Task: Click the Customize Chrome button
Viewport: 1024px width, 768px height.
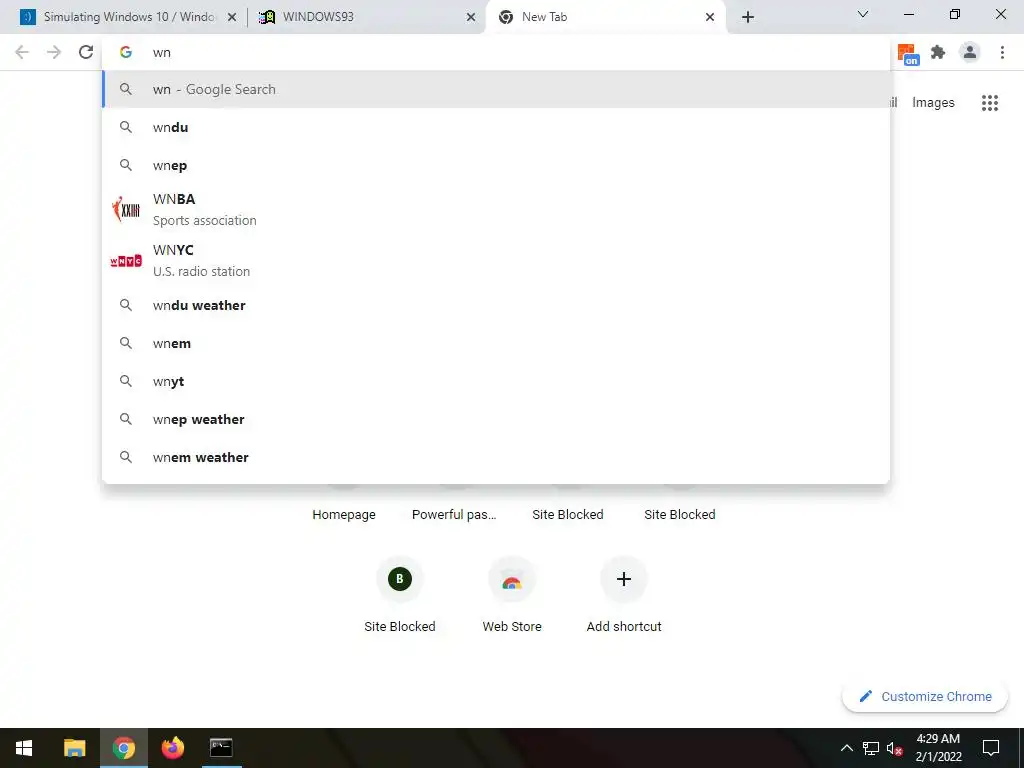Action: (x=925, y=696)
